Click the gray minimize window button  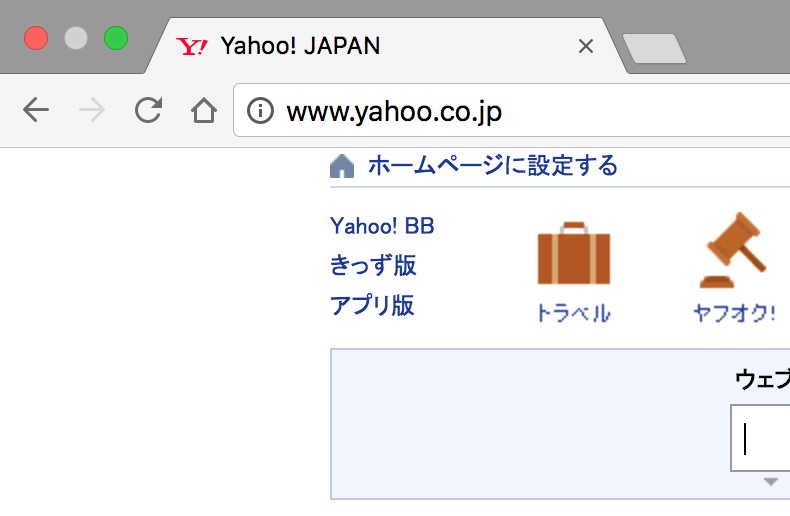pos(76,38)
